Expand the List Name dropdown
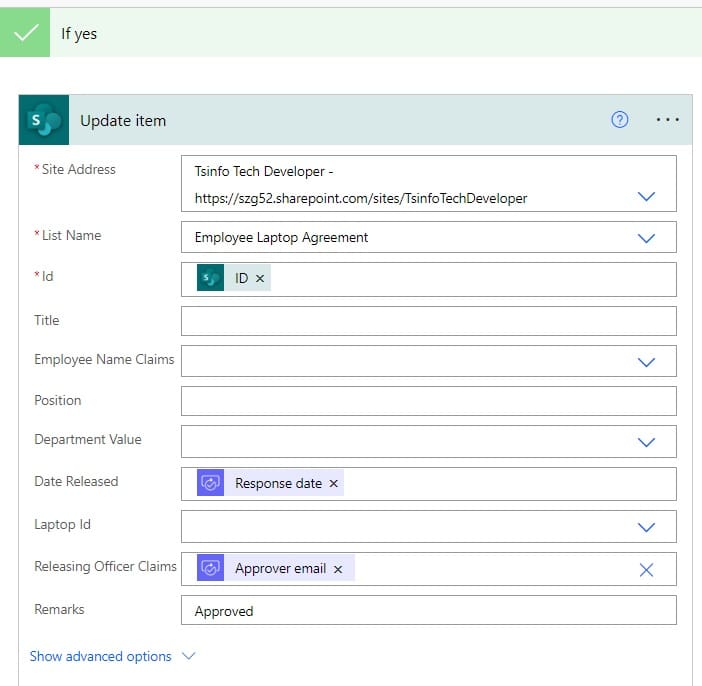Viewport: 702px width, 686px height. pos(646,238)
